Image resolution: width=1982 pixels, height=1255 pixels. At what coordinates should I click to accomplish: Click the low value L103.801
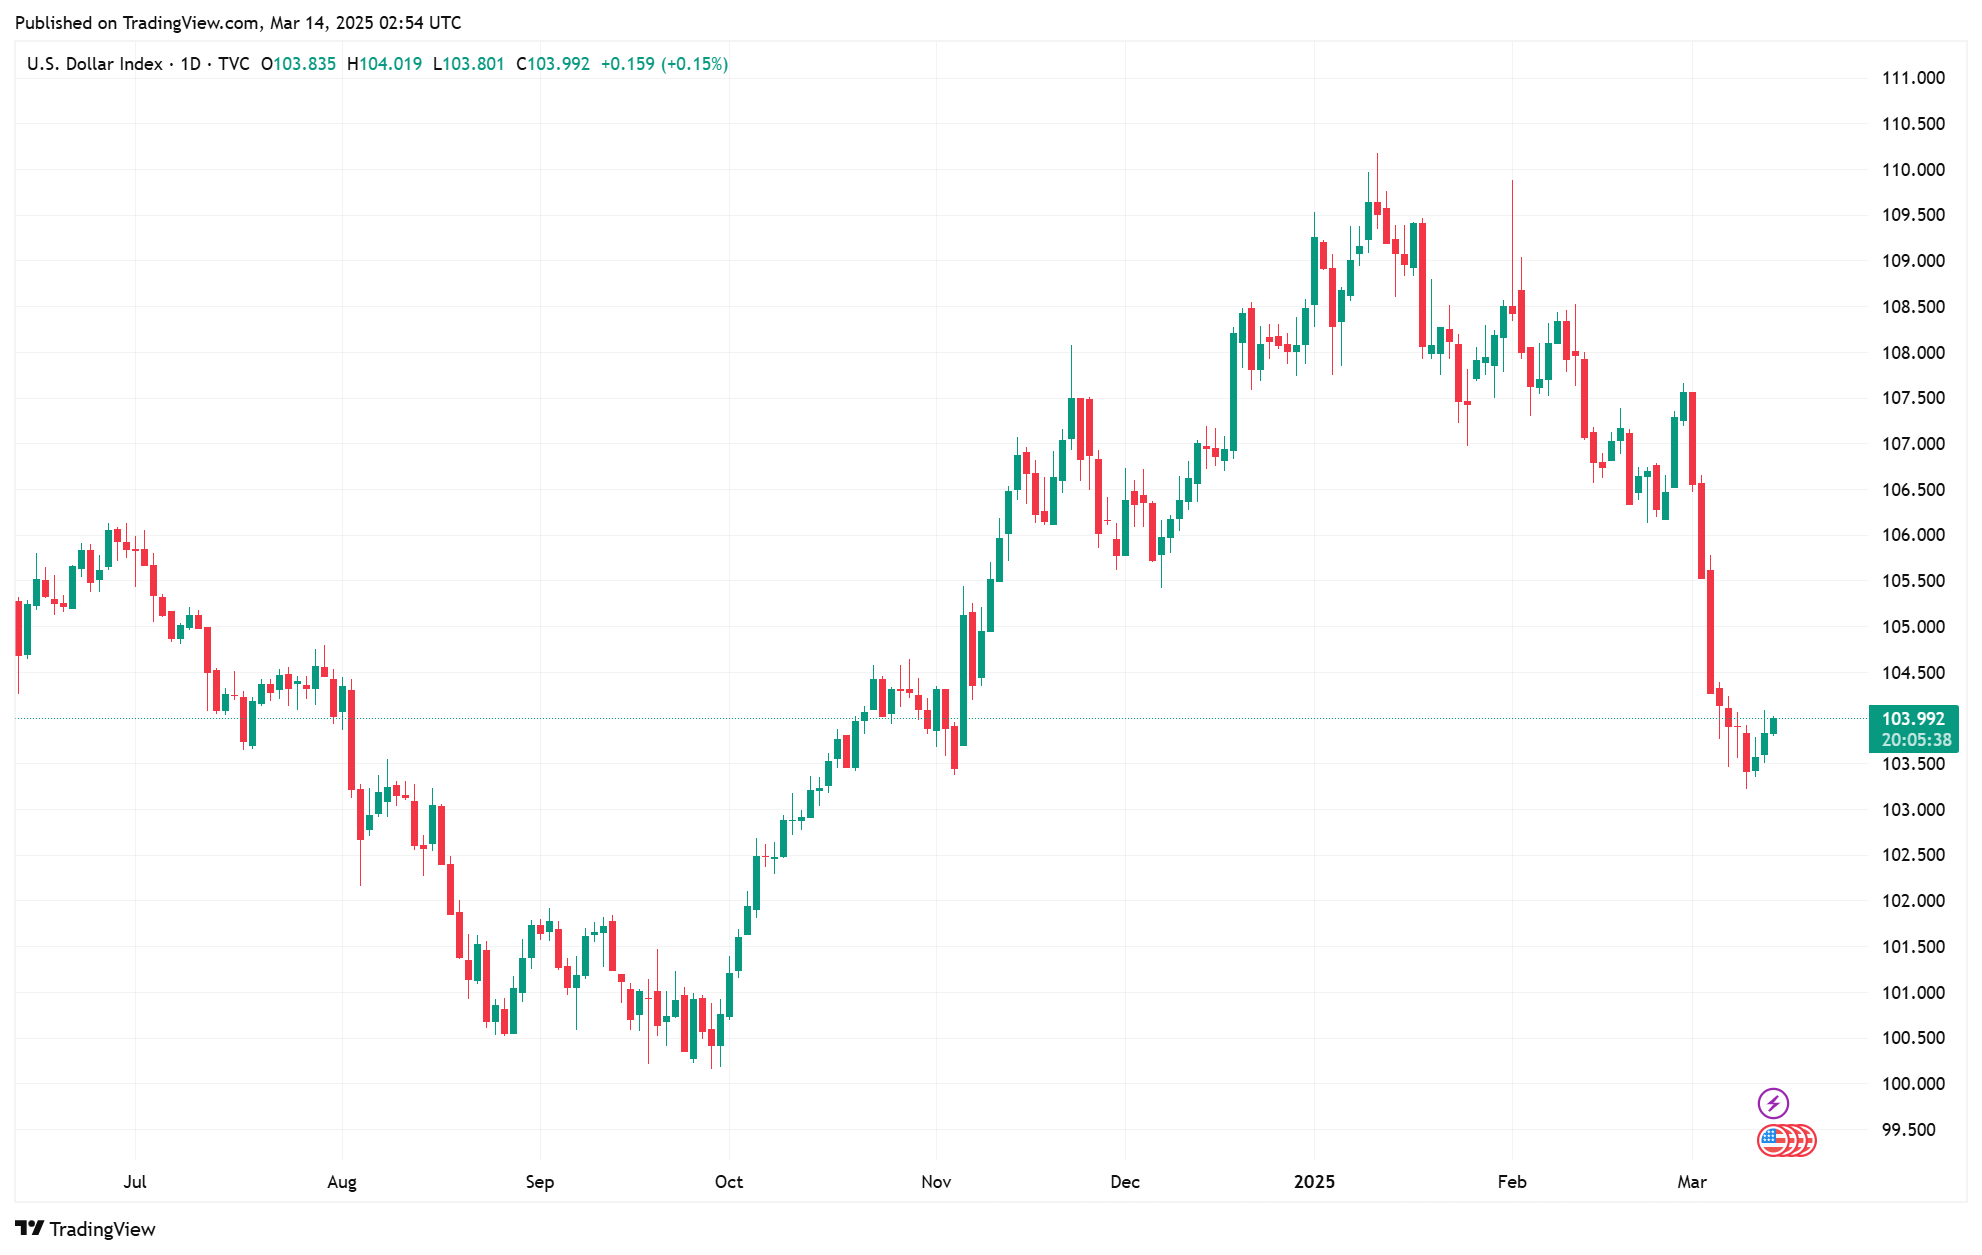[x=468, y=64]
